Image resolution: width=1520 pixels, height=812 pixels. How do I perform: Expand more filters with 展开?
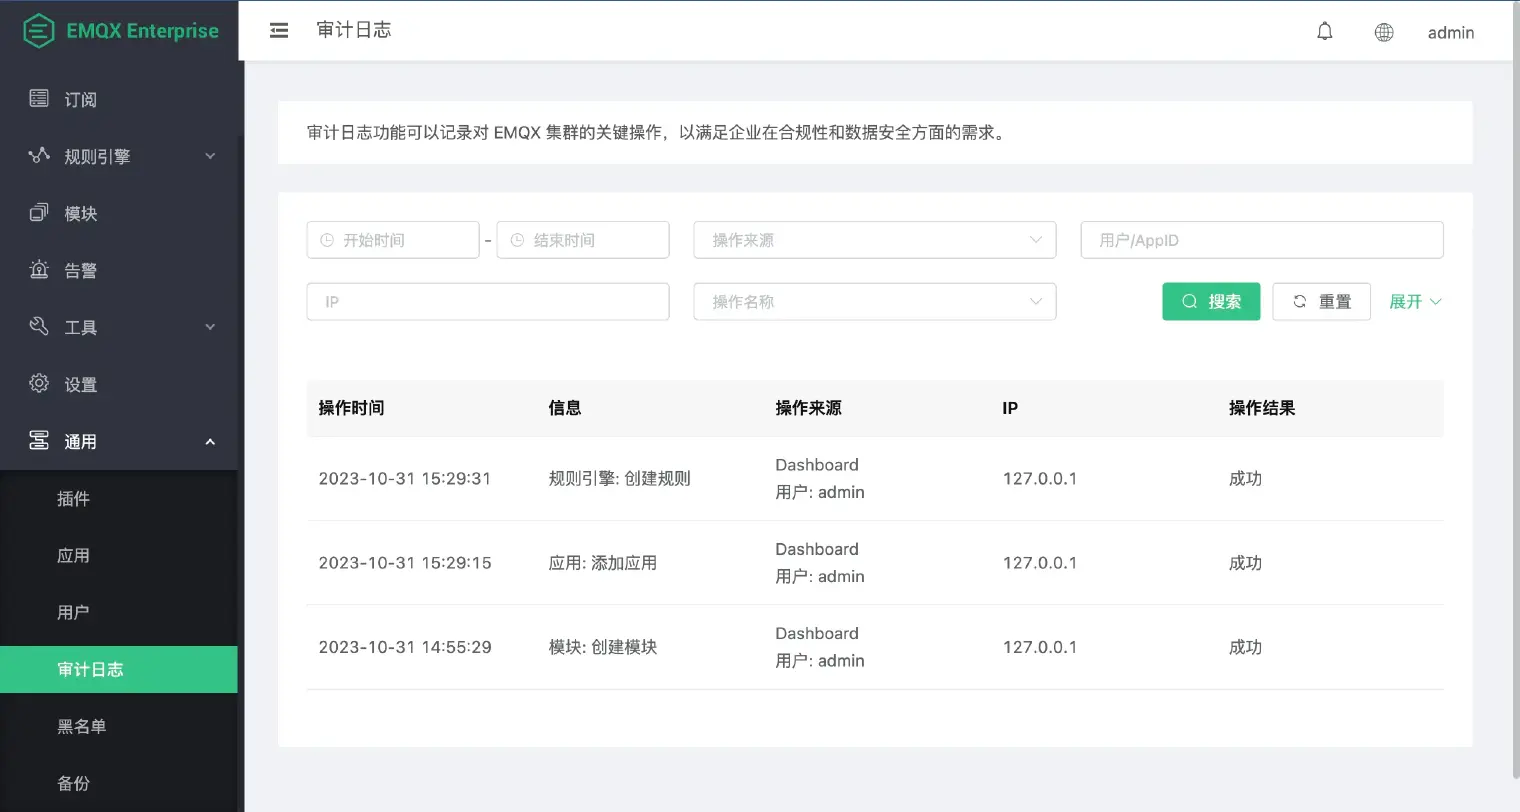pos(1415,301)
